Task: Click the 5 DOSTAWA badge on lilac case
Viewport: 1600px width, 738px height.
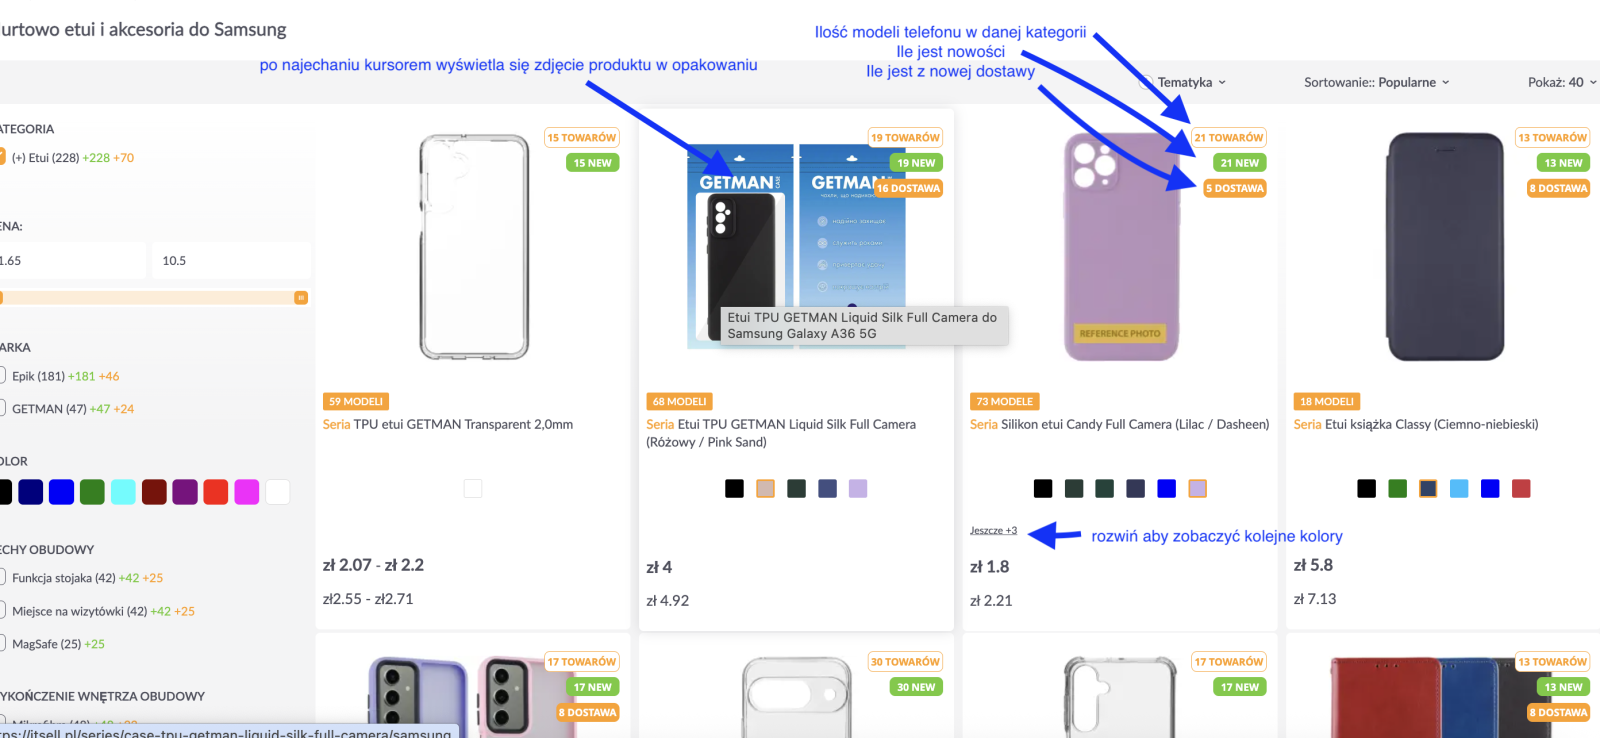Action: point(1235,188)
